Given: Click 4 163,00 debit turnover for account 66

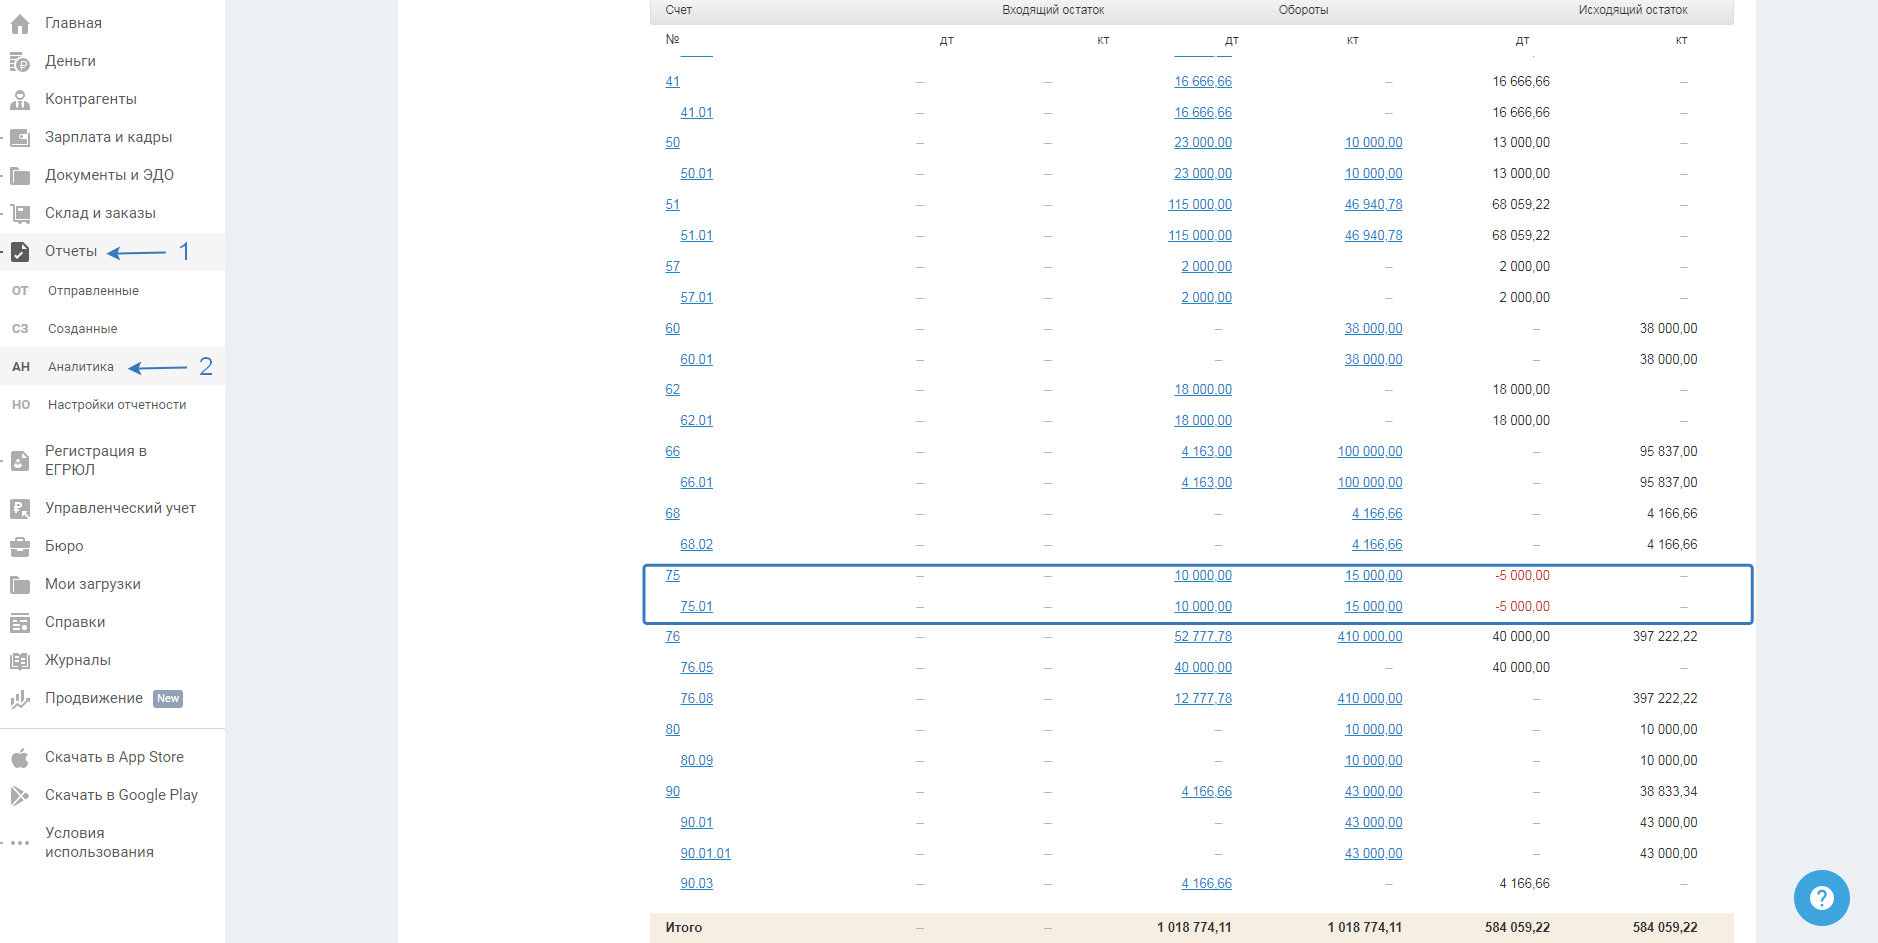Looking at the screenshot, I should coord(1206,452).
